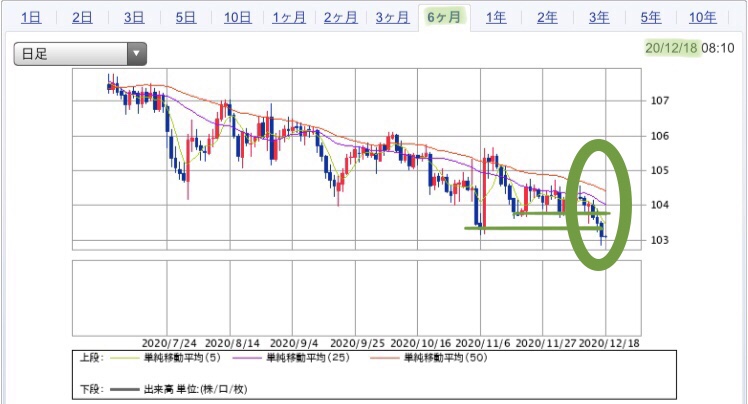Click the 単純移動平均(25) purple legend line
Viewport: 748px width, 404px height.
(247, 358)
